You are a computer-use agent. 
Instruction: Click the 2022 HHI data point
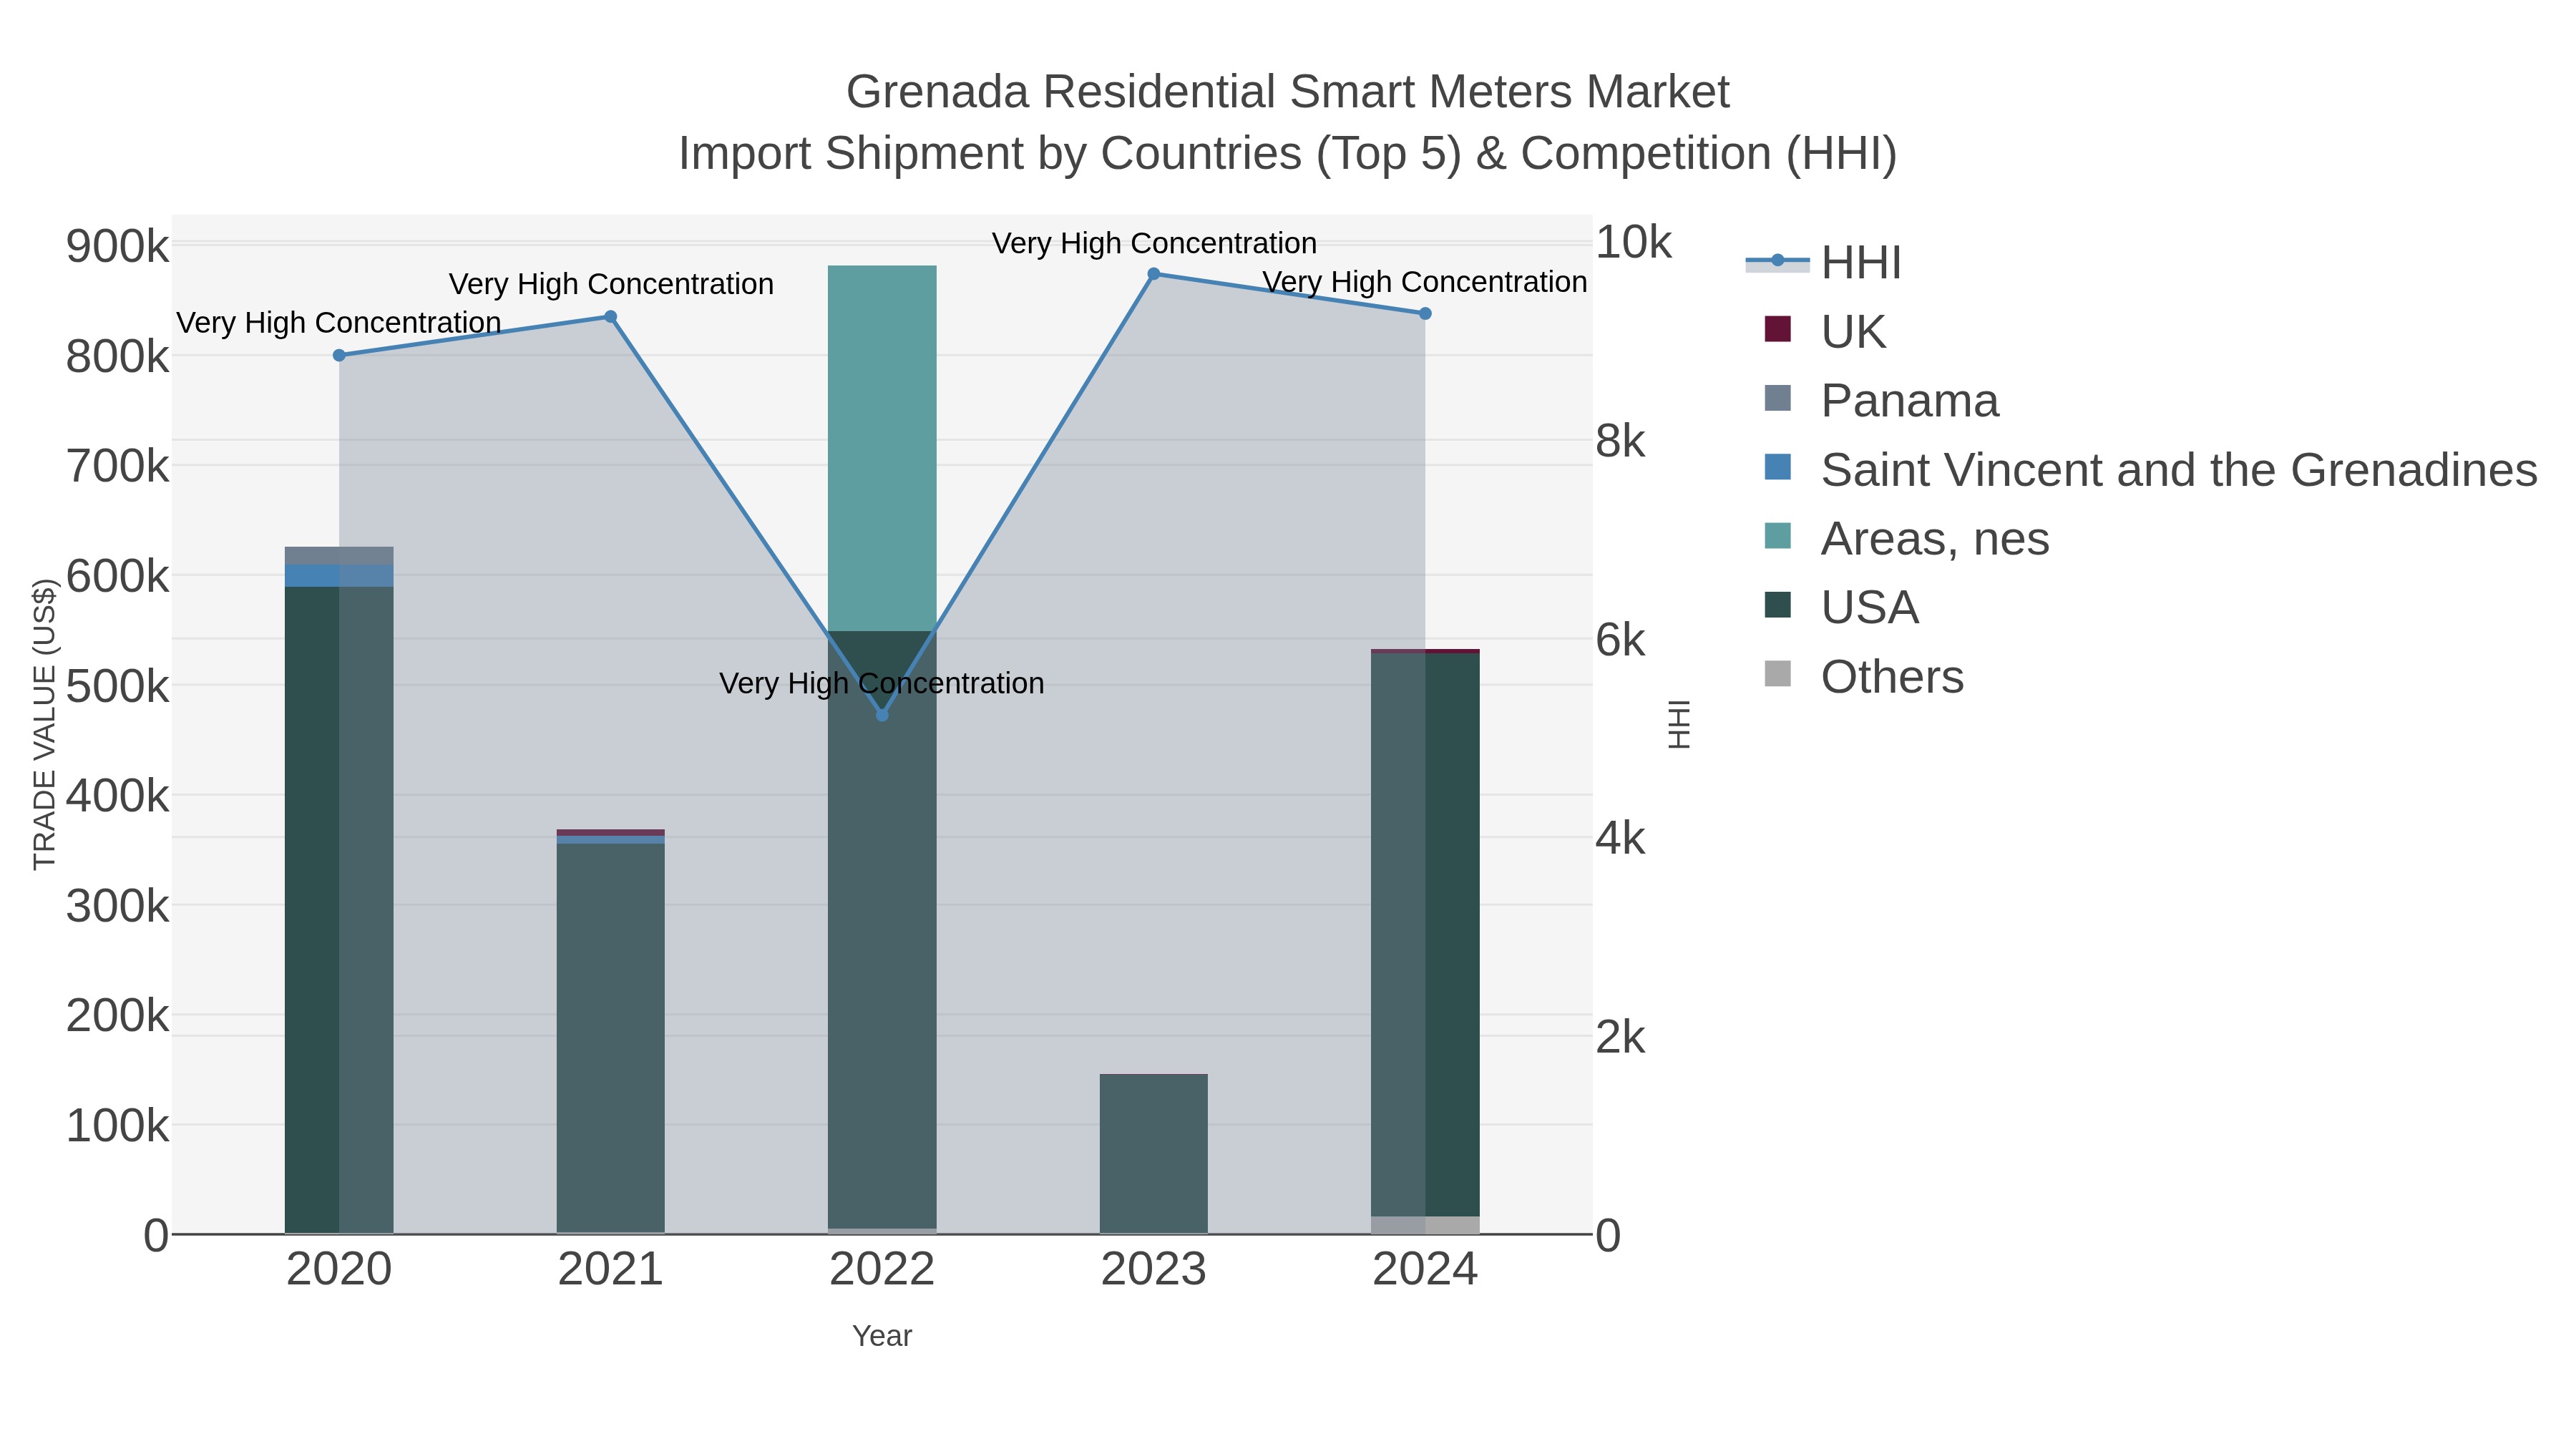(882, 715)
